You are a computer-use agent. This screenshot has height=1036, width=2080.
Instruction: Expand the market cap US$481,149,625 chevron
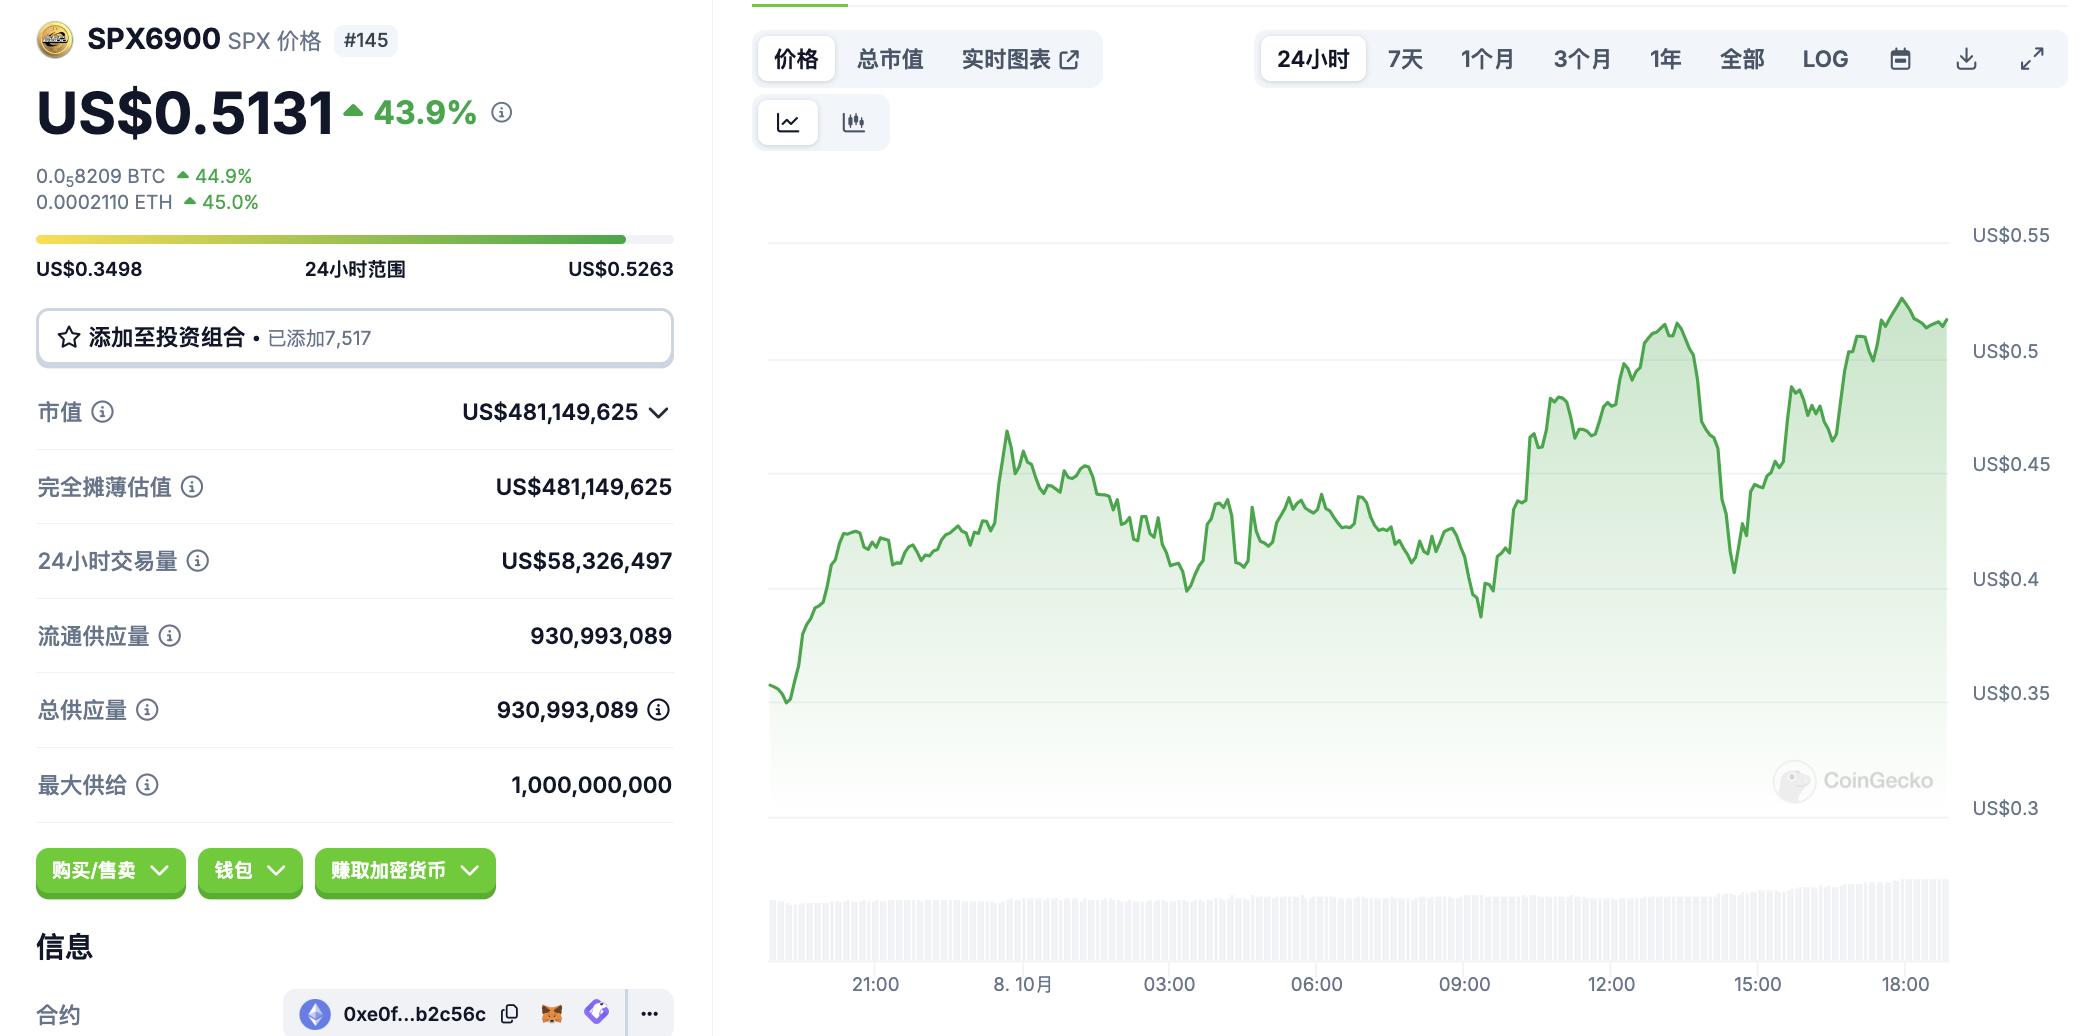coord(659,413)
